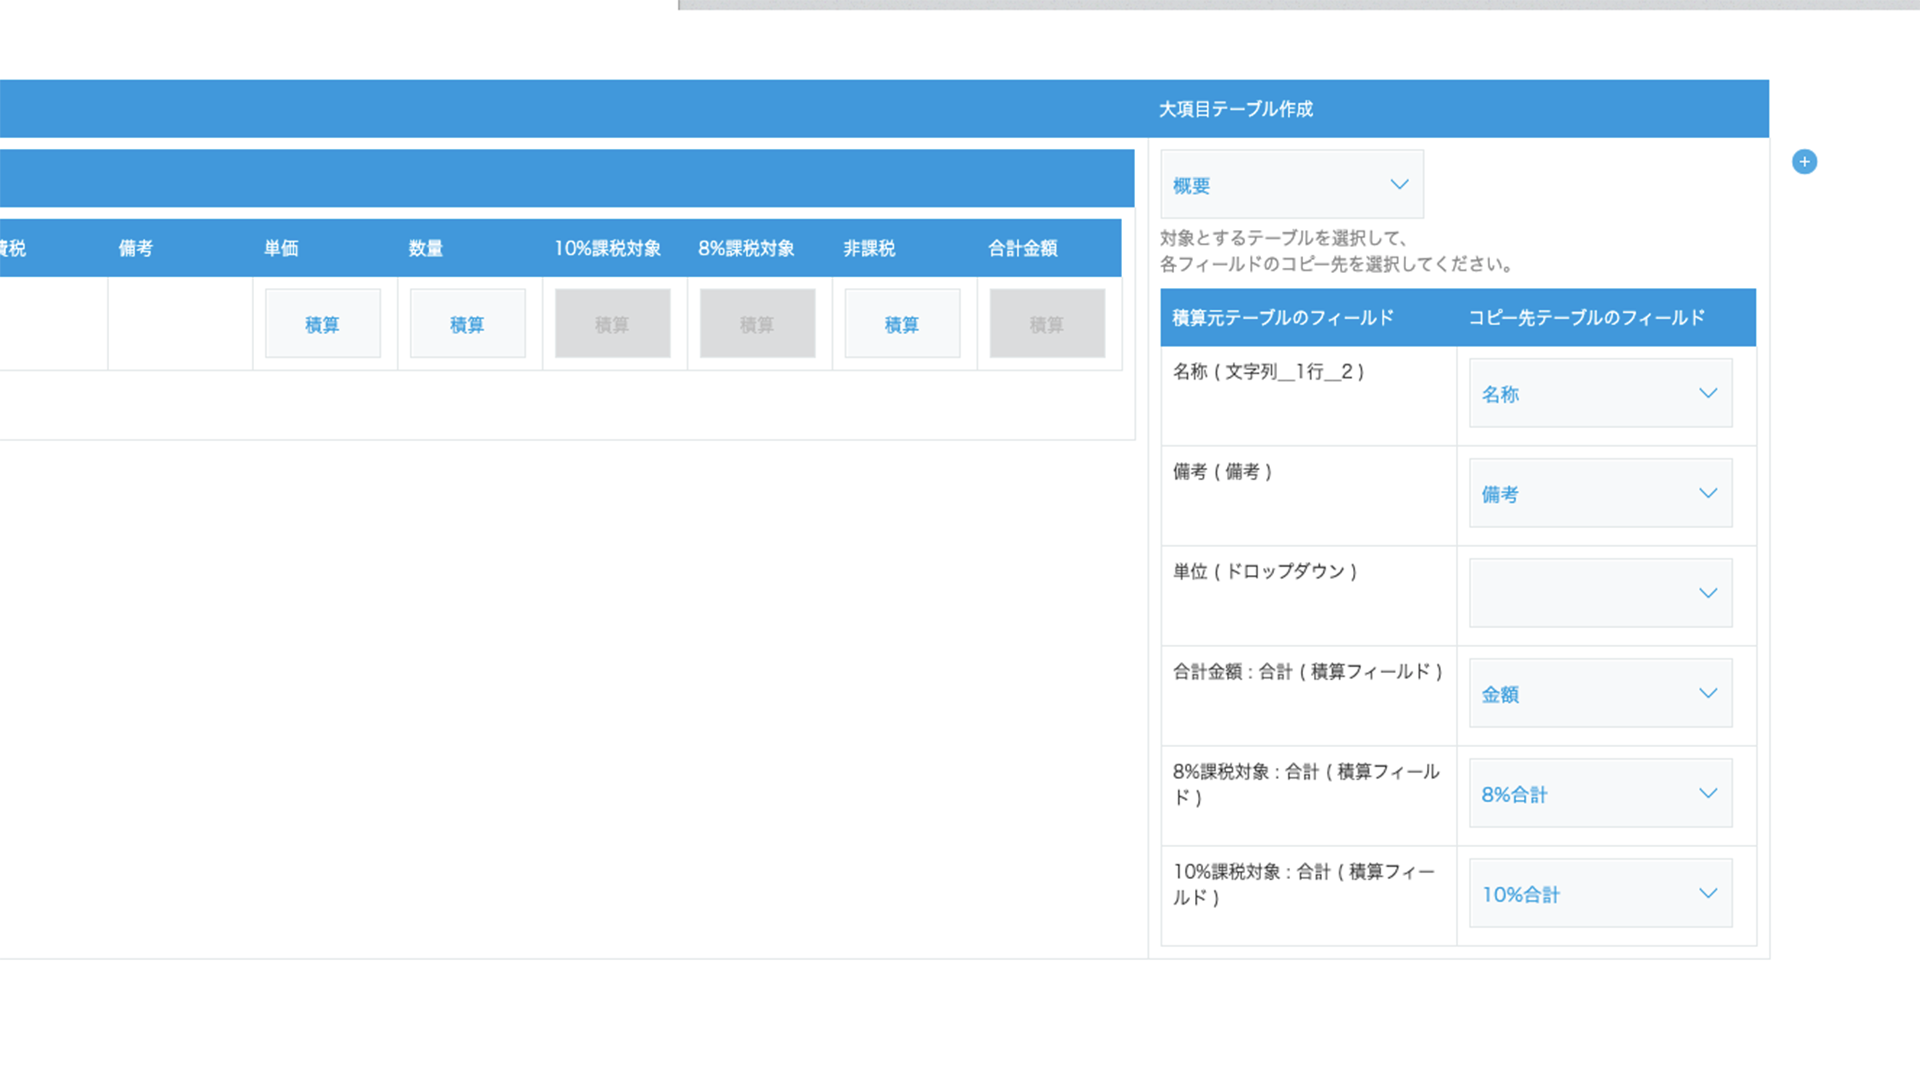This screenshot has height=1080, width=1920.
Task: Click 積算元テーブルのフィールド header
Action: point(1283,318)
